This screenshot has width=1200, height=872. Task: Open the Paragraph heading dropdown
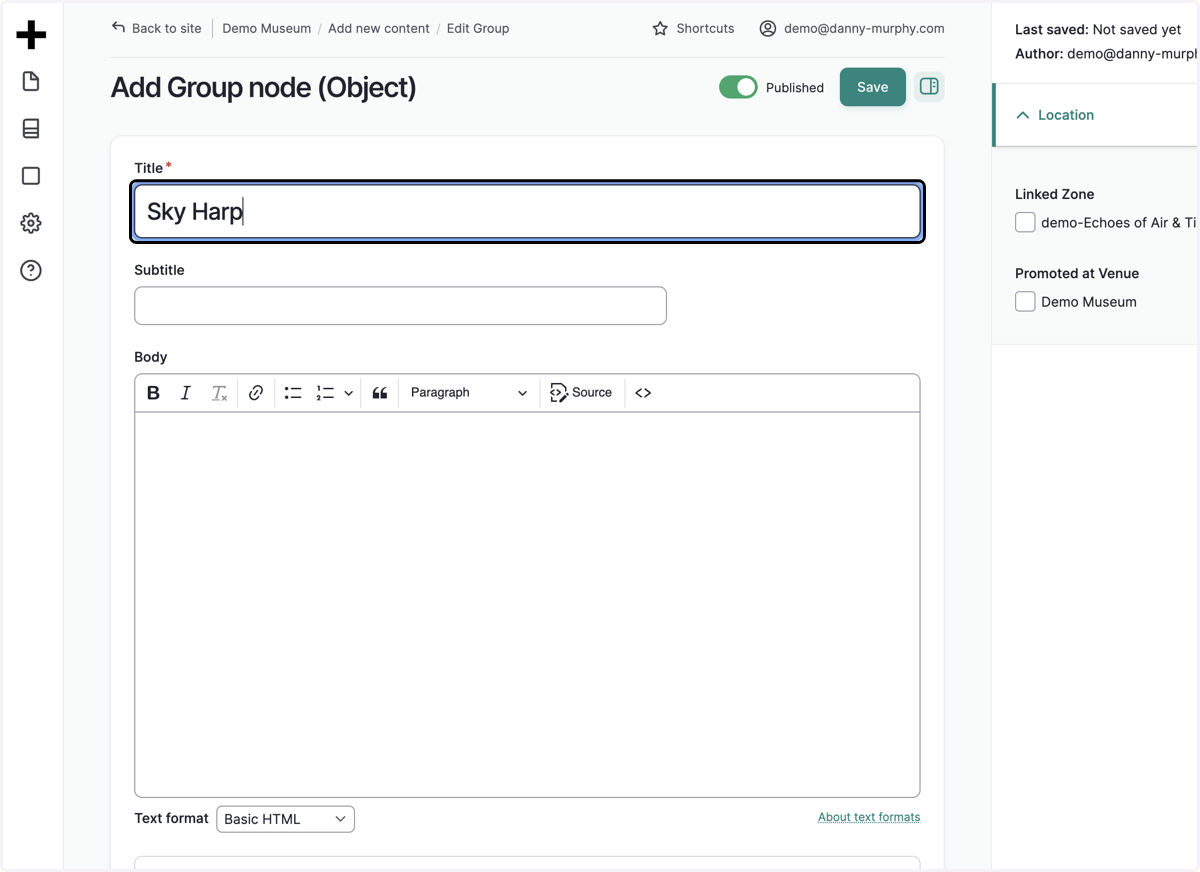(468, 393)
